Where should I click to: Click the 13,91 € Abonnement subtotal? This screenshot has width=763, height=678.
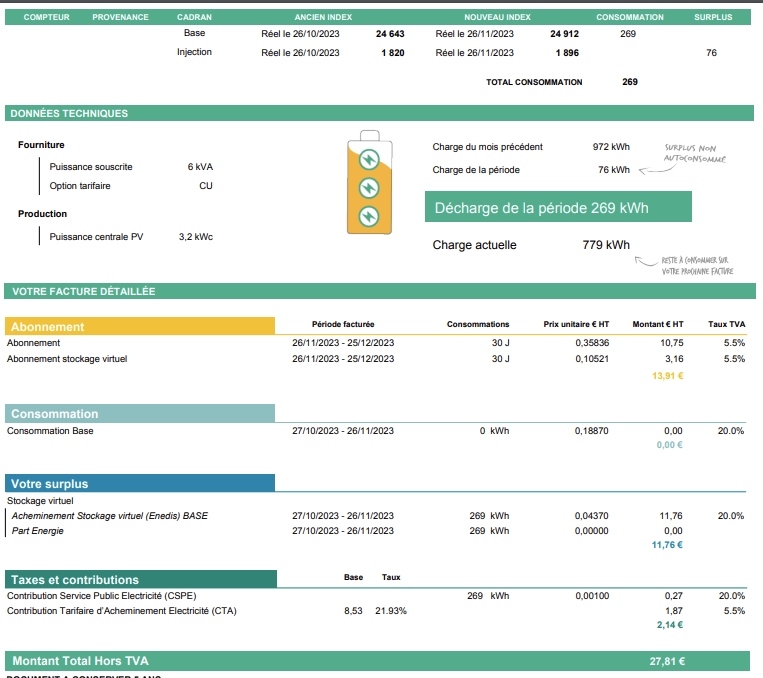667,375
